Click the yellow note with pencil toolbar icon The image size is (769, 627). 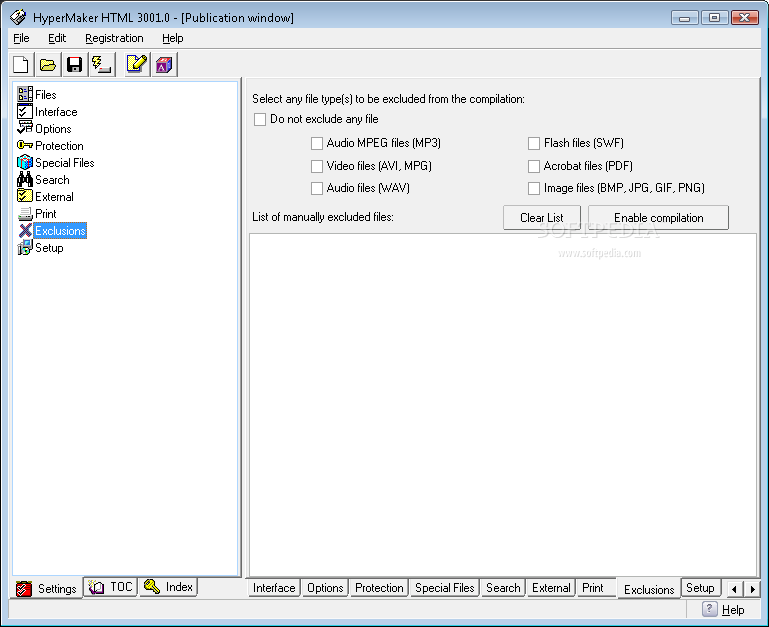137,64
